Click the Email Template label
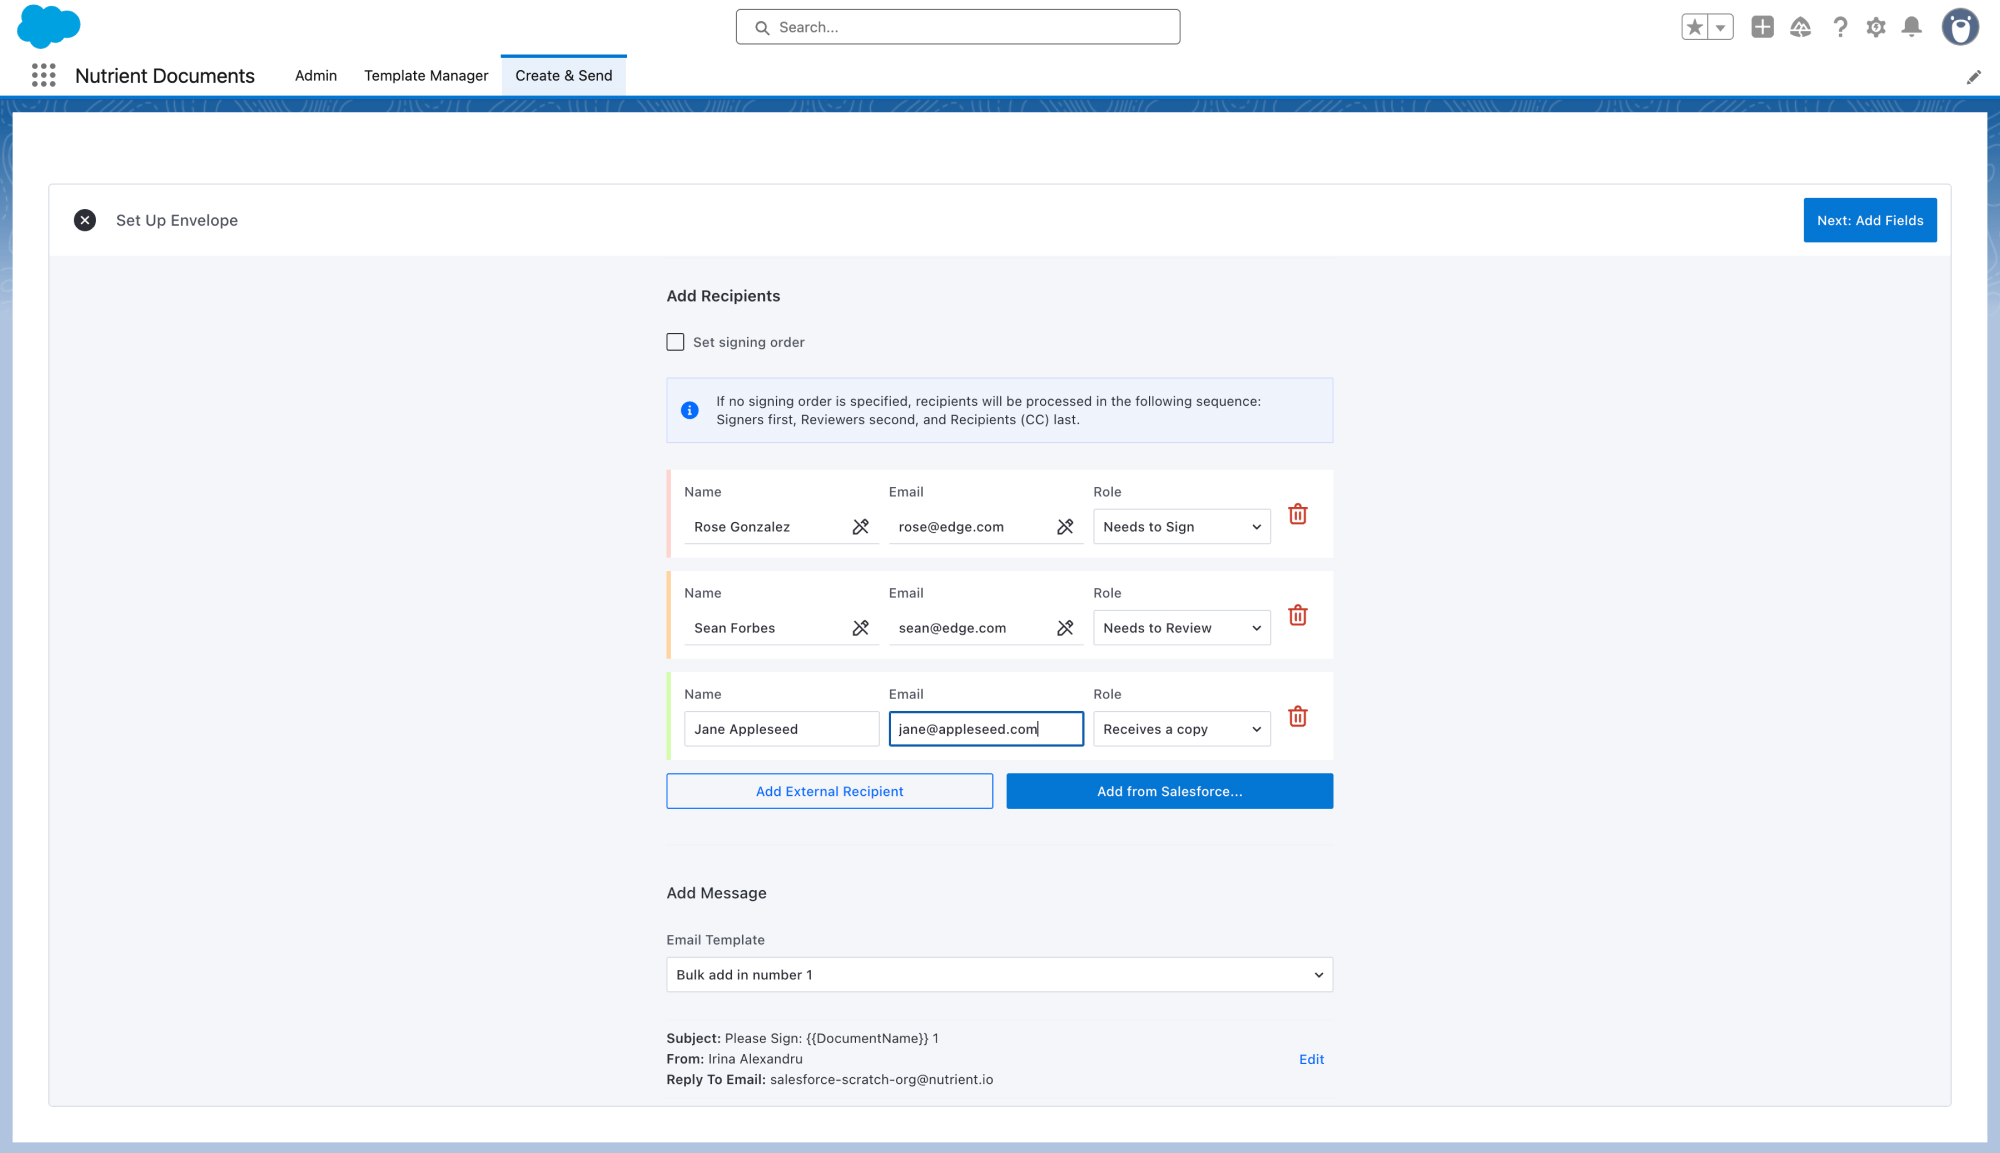Viewport: 2000px width, 1153px height. tap(716, 940)
